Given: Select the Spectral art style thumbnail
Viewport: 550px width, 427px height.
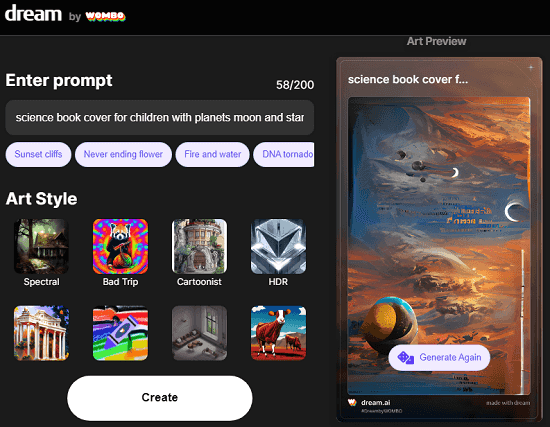Looking at the screenshot, I should pos(41,246).
